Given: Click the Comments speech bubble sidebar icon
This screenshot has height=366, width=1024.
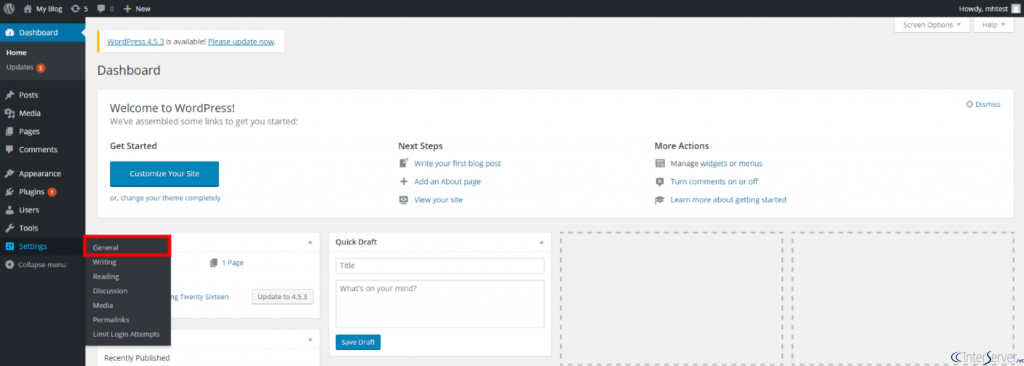Looking at the screenshot, I should [x=10, y=150].
